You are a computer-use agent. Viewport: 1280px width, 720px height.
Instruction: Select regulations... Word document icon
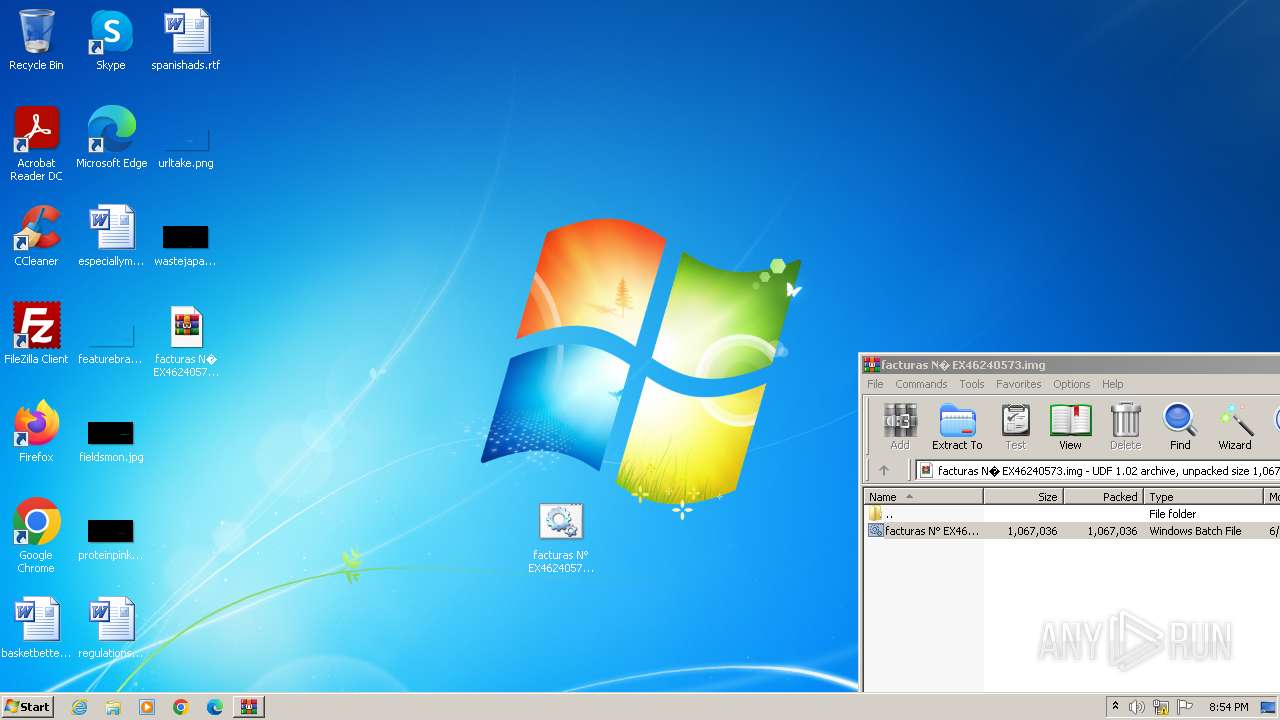pos(111,628)
